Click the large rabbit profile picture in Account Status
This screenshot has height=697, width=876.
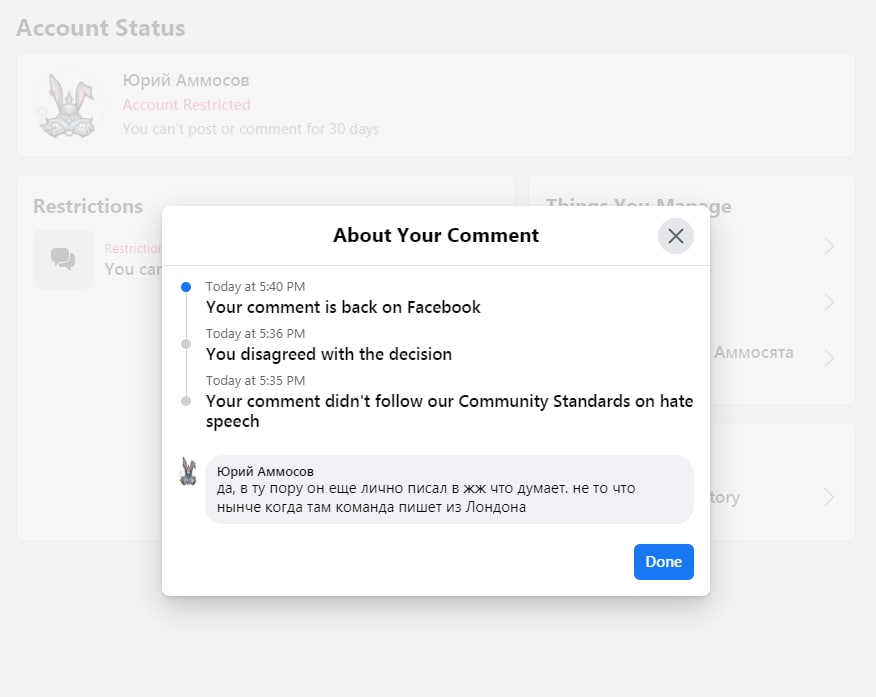pyautogui.click(x=69, y=105)
